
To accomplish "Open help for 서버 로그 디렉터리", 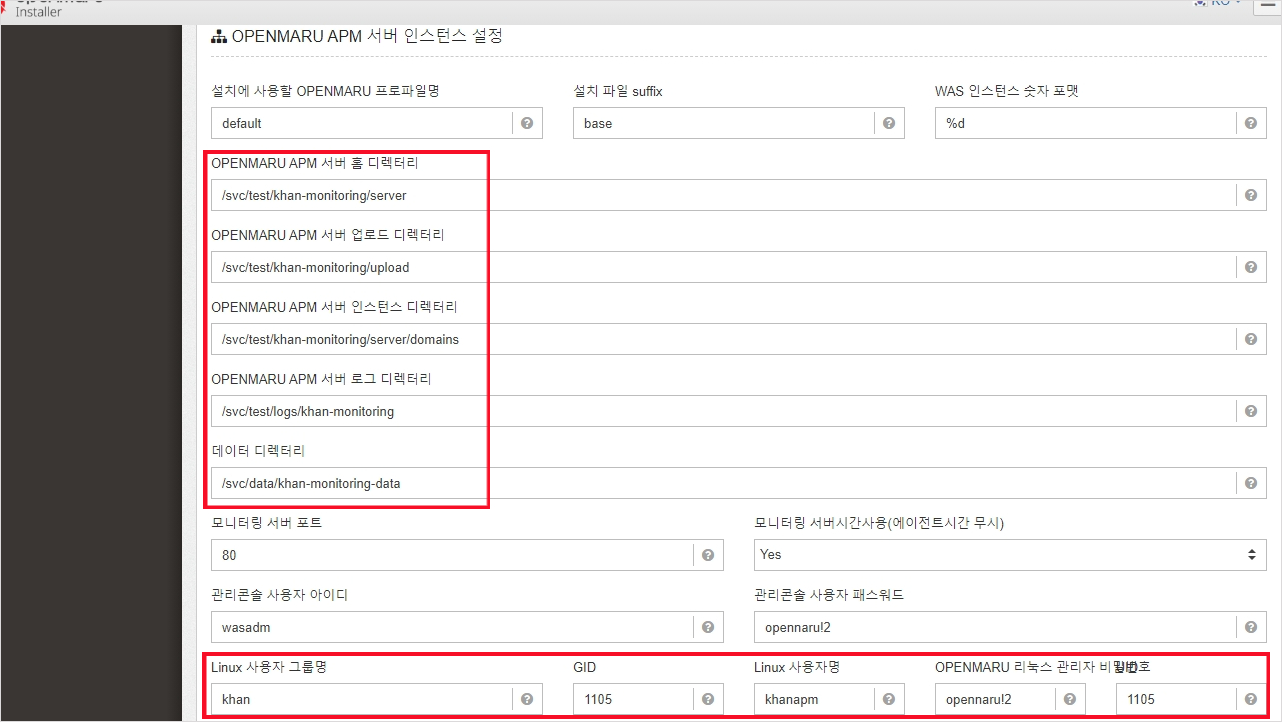I will [1251, 412].
